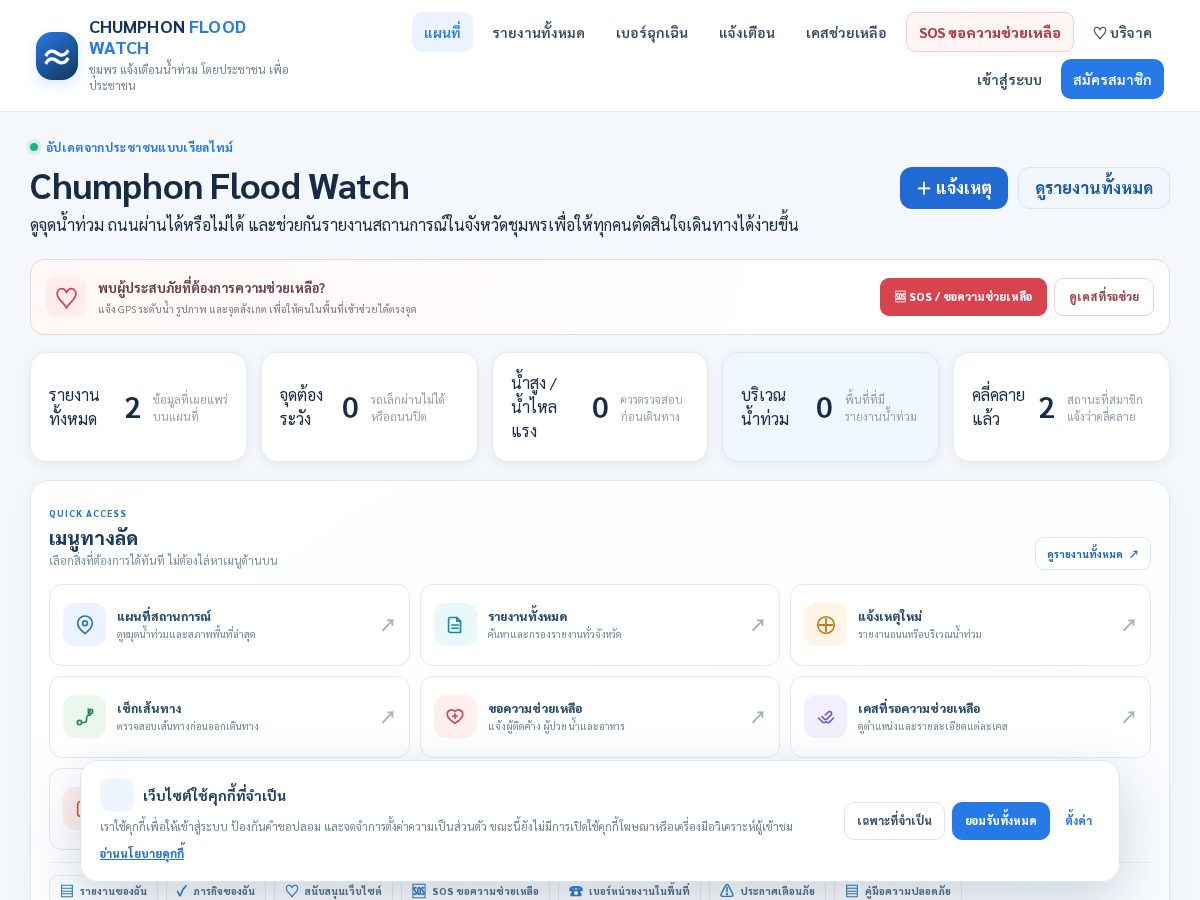Screen dimensions: 1200x900
Task: Click the arrow on รายงานทั้งหมด quick card
Action: tap(758, 625)
